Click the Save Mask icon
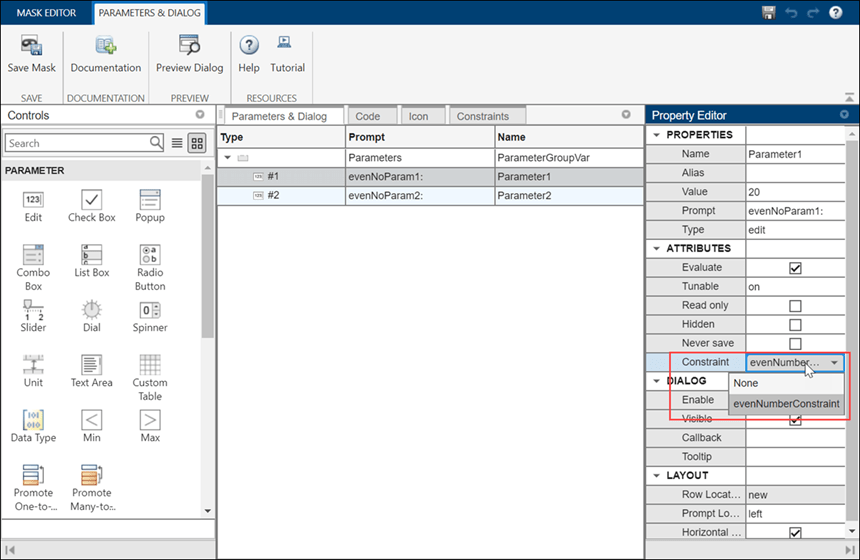860x560 pixels. pos(32,46)
